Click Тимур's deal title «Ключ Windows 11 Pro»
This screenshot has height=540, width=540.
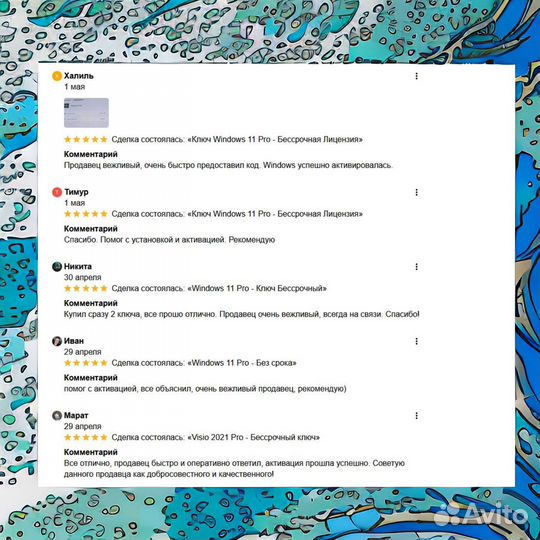click(275, 214)
